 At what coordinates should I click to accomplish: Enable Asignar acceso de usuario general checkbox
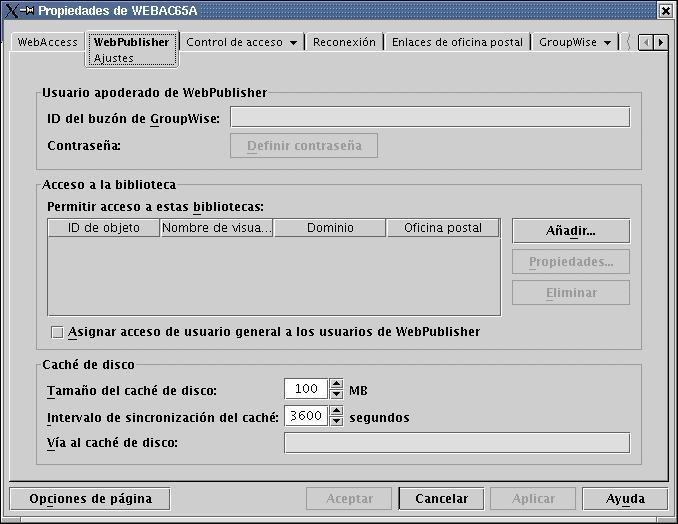point(57,332)
